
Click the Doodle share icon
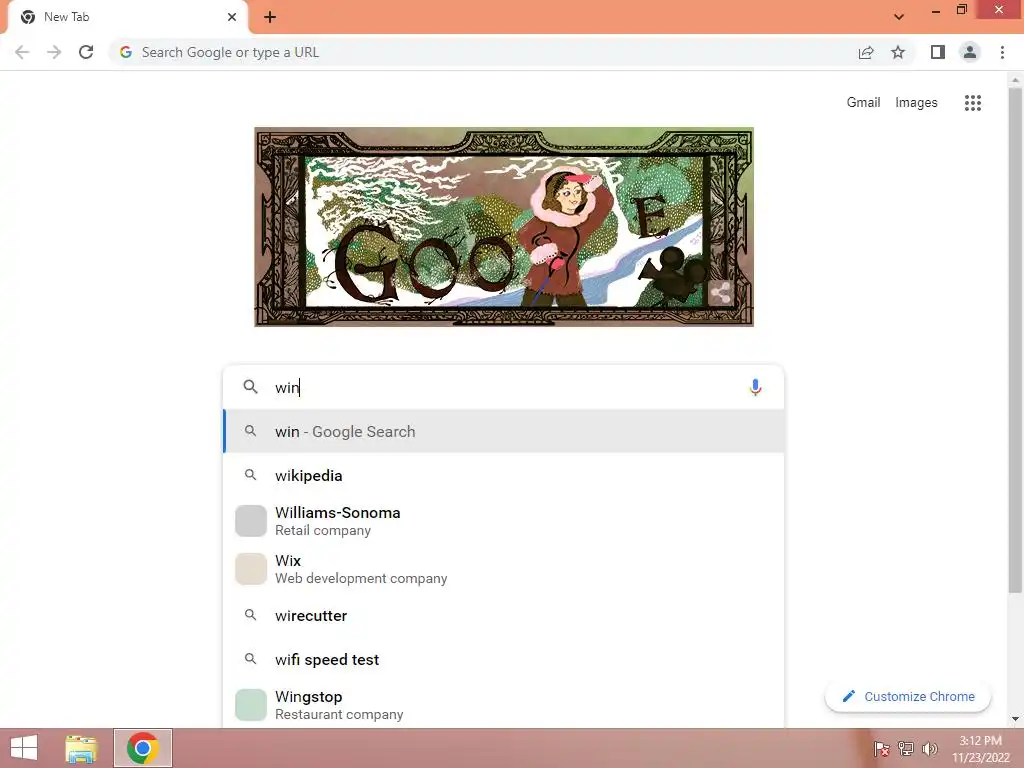click(720, 293)
